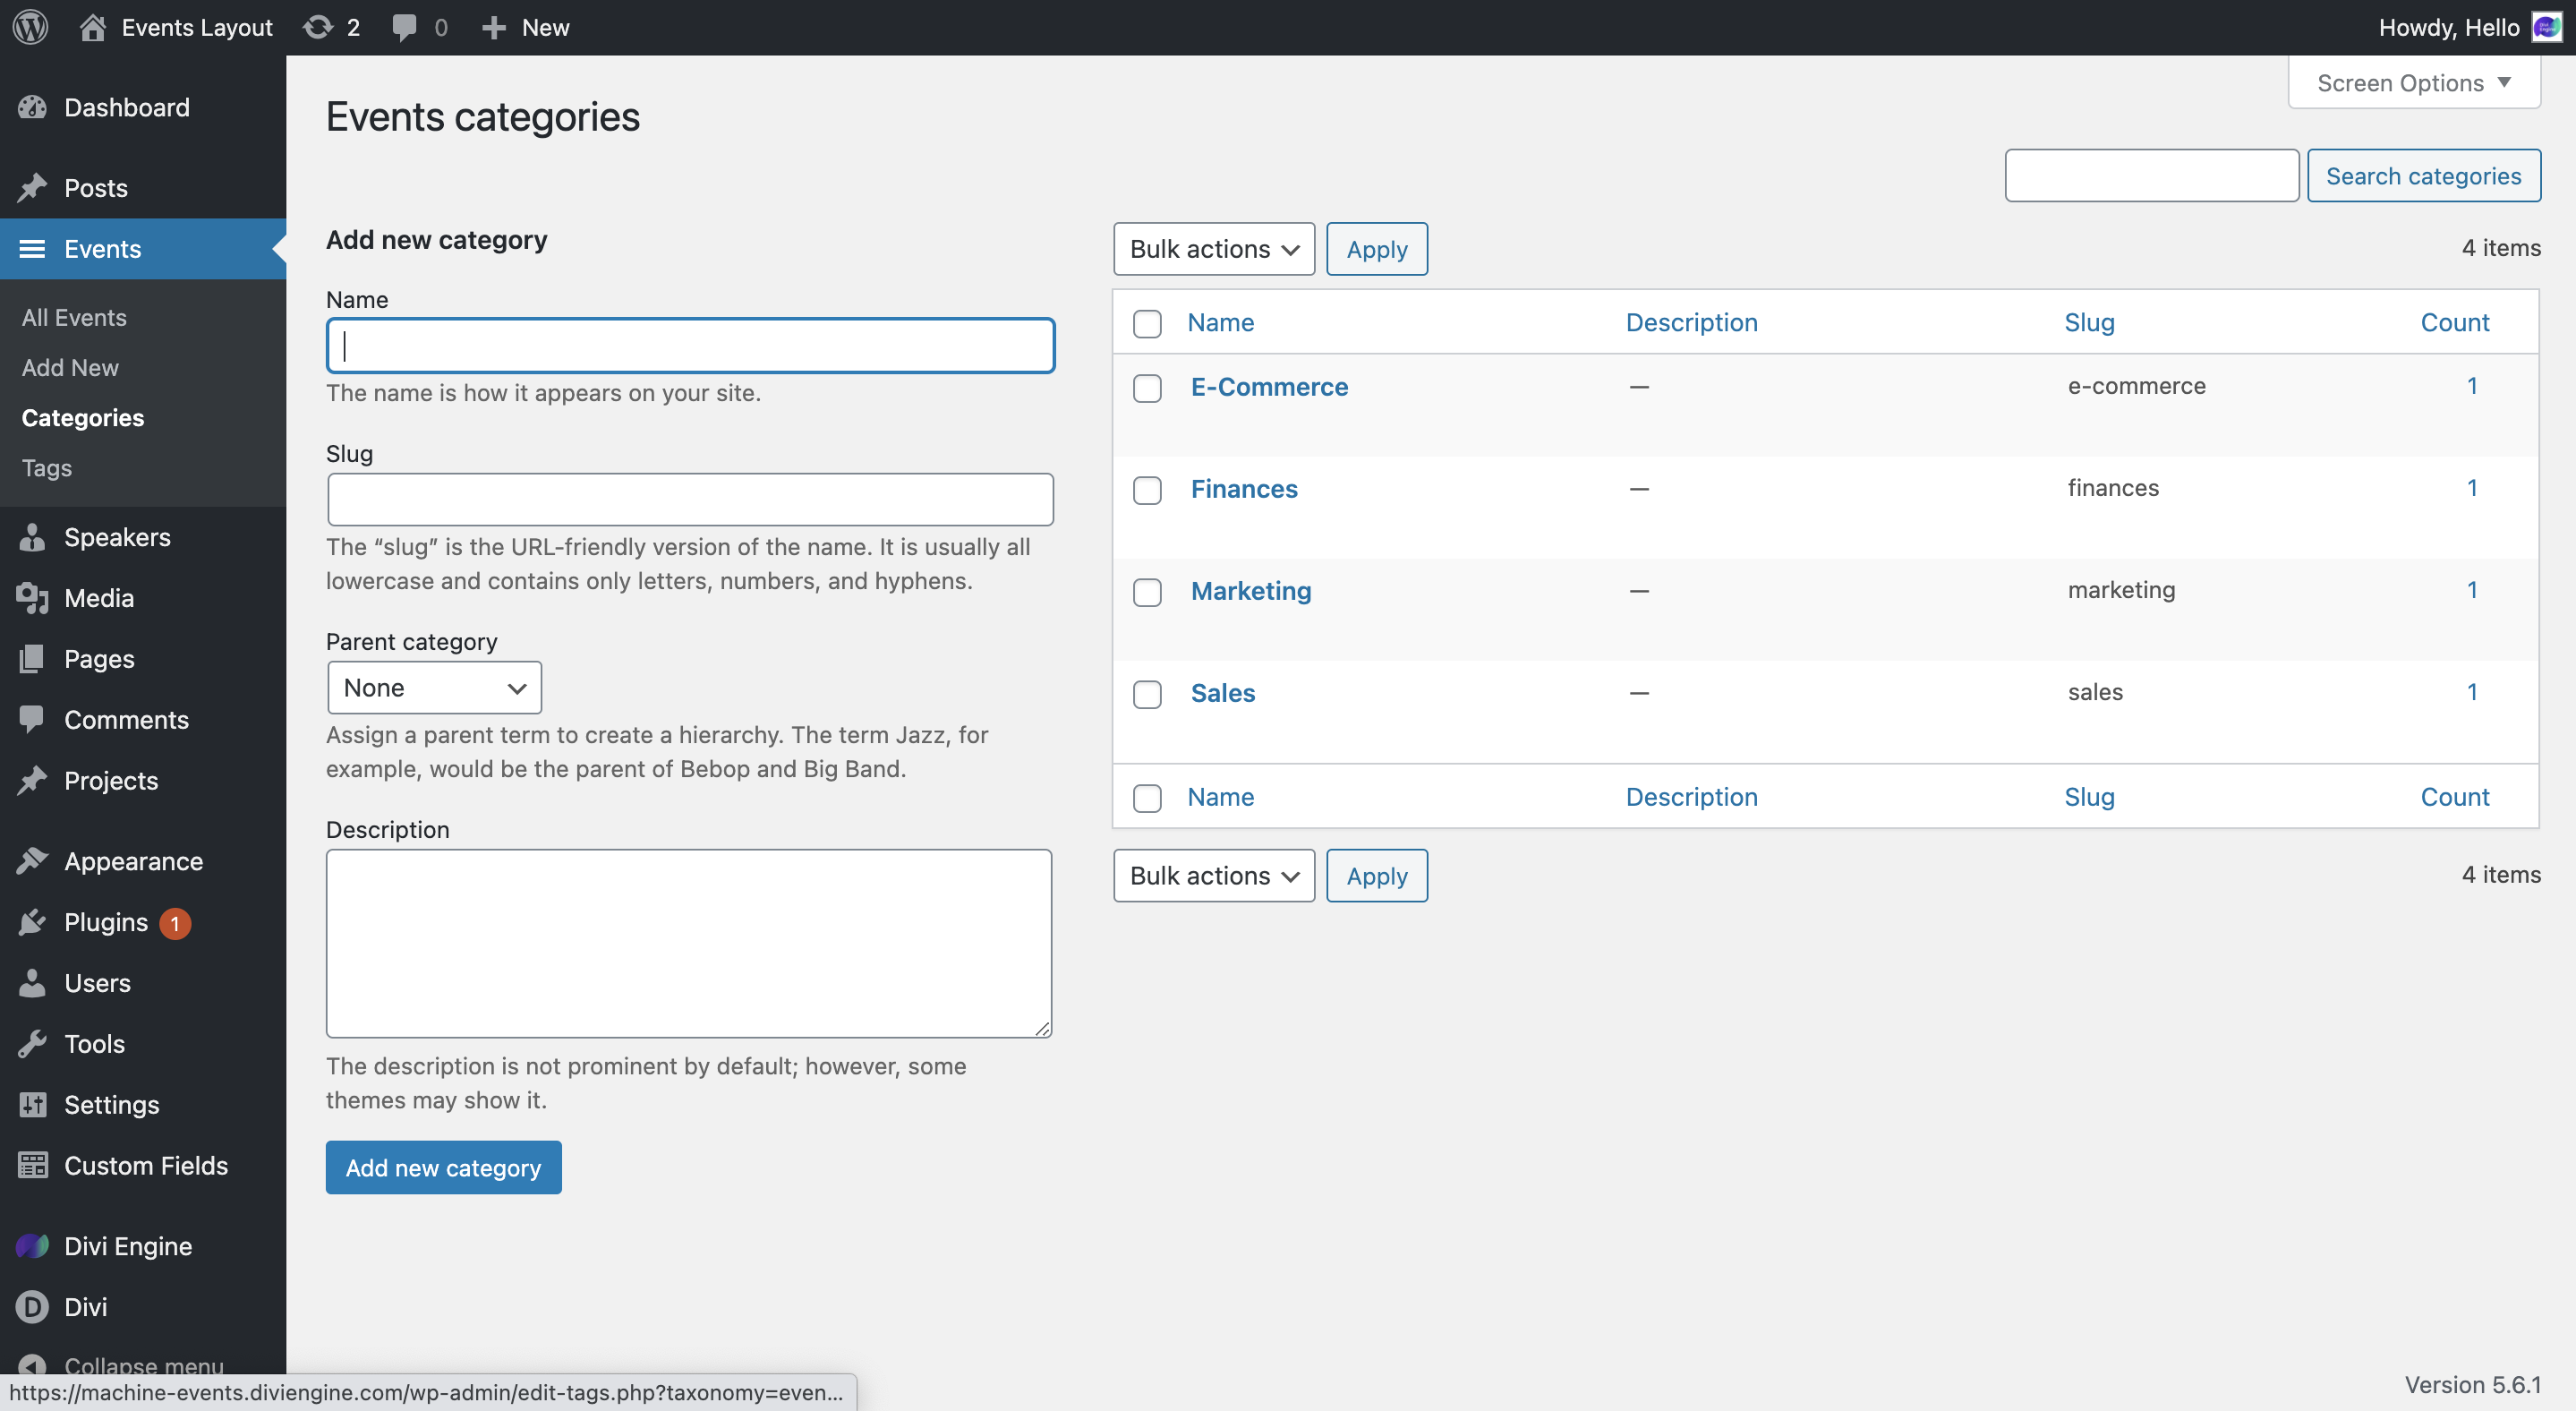Viewport: 2576px width, 1411px height.
Task: Click the comments bubble icon in admin bar
Action: pyautogui.click(x=404, y=27)
